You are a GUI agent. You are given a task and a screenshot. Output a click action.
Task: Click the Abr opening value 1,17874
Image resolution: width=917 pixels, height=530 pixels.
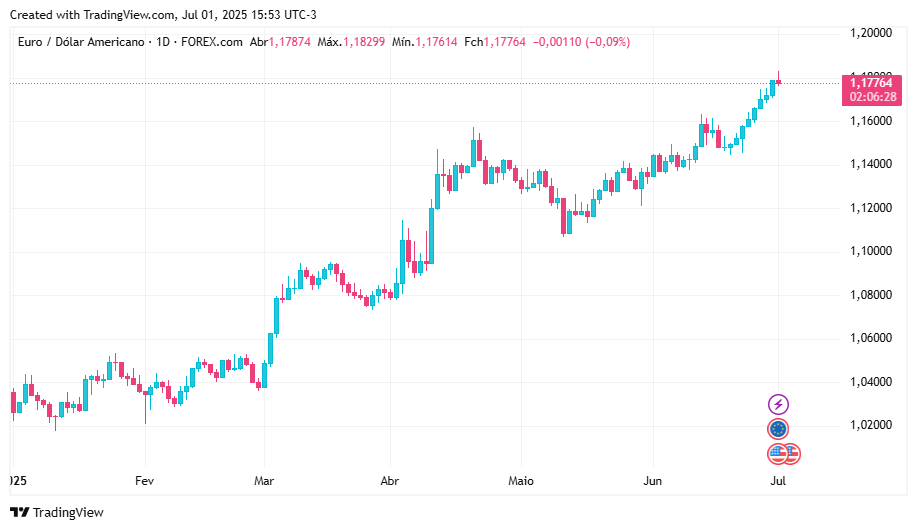point(289,42)
